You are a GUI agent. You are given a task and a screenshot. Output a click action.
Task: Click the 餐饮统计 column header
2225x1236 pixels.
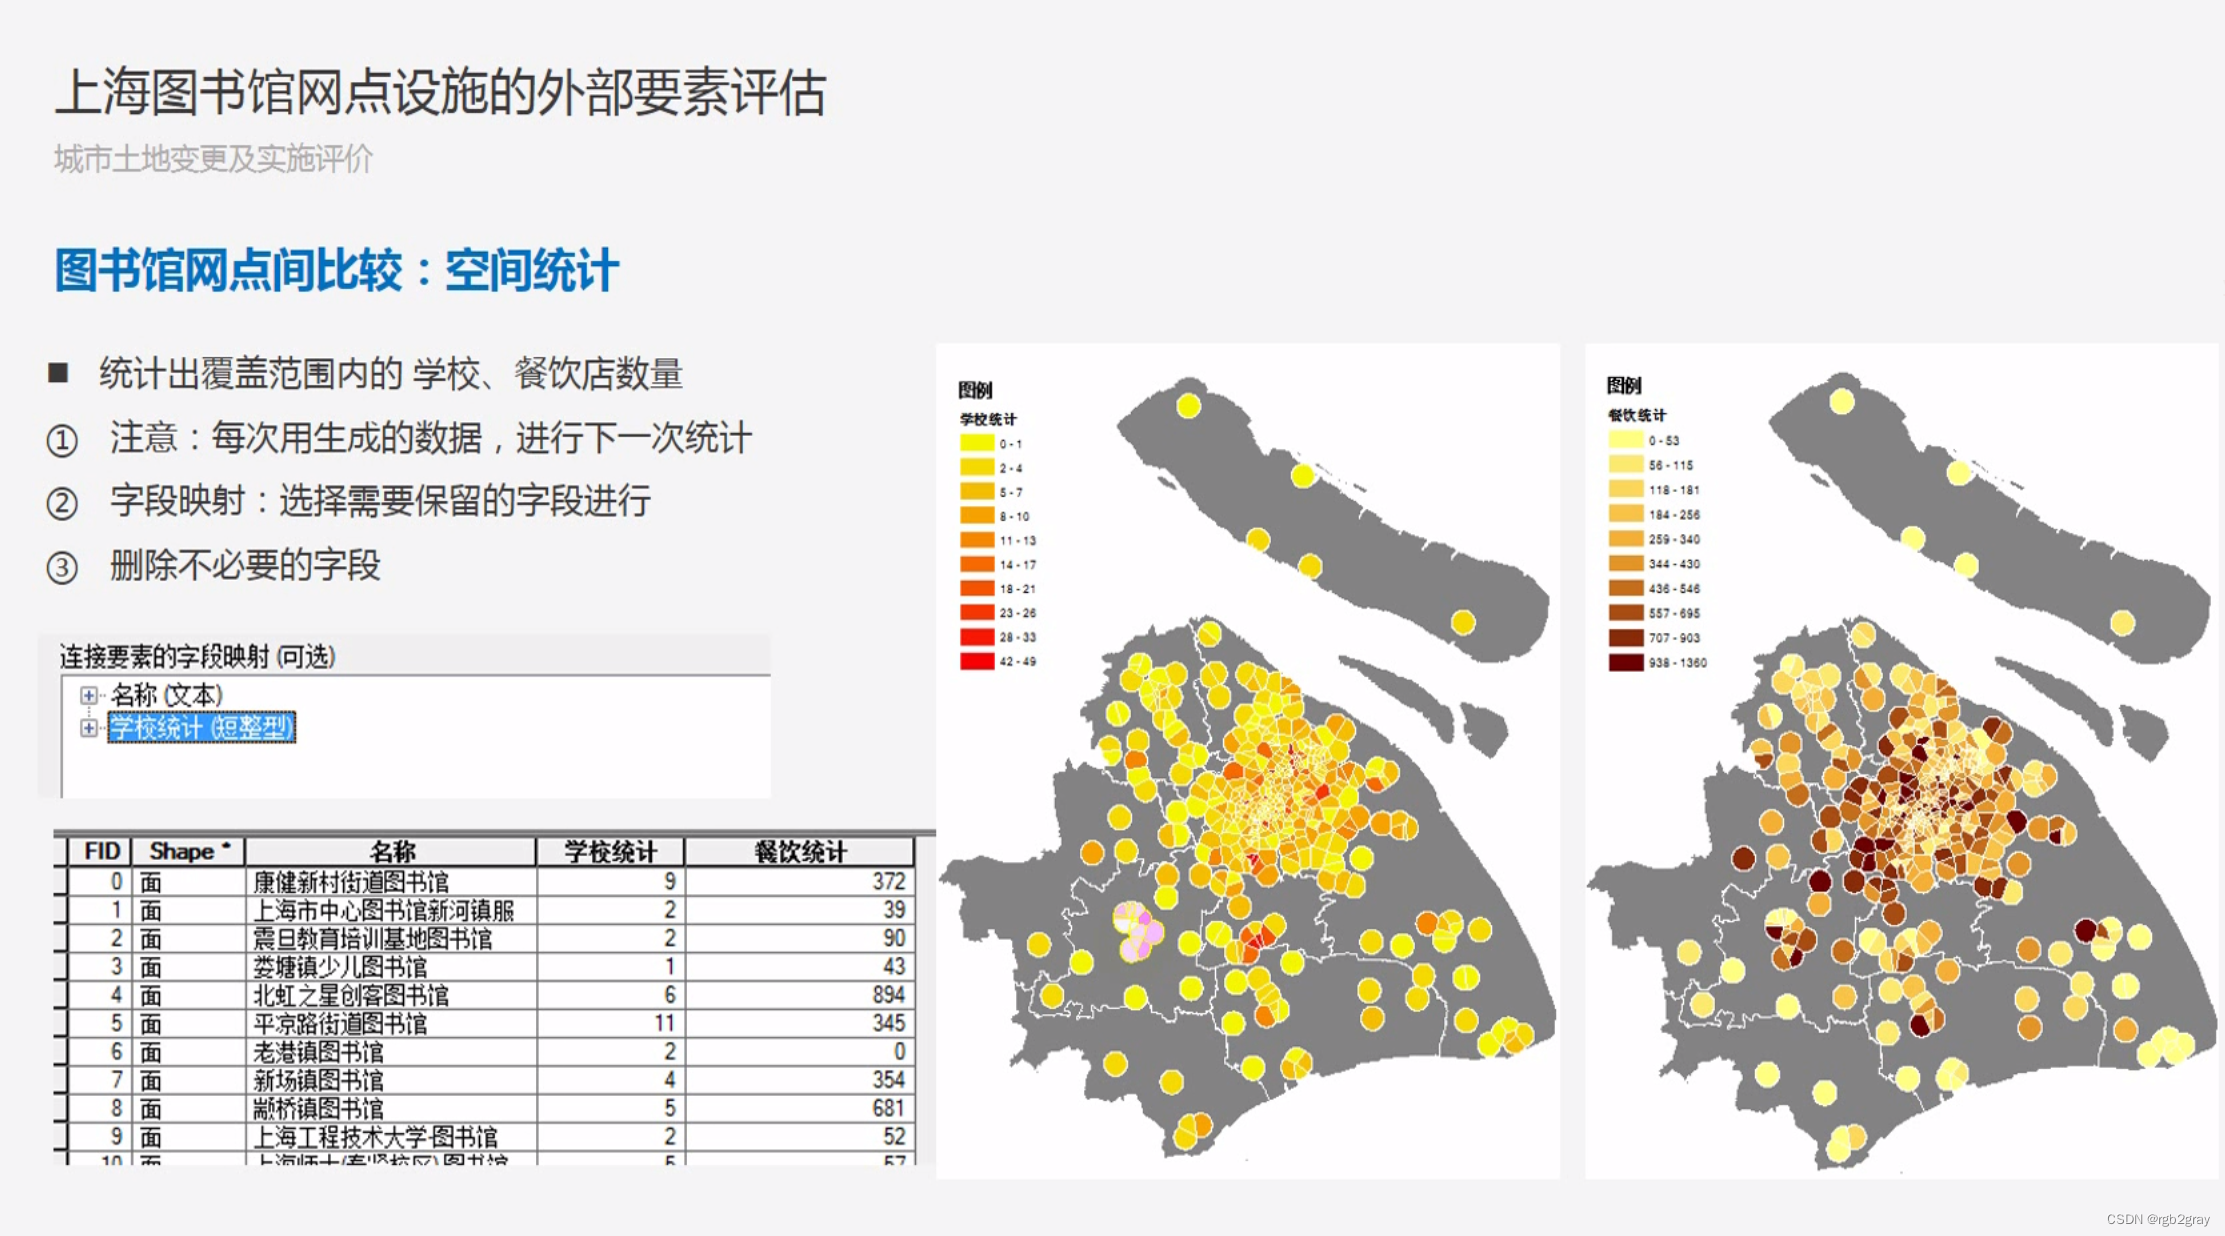point(799,851)
